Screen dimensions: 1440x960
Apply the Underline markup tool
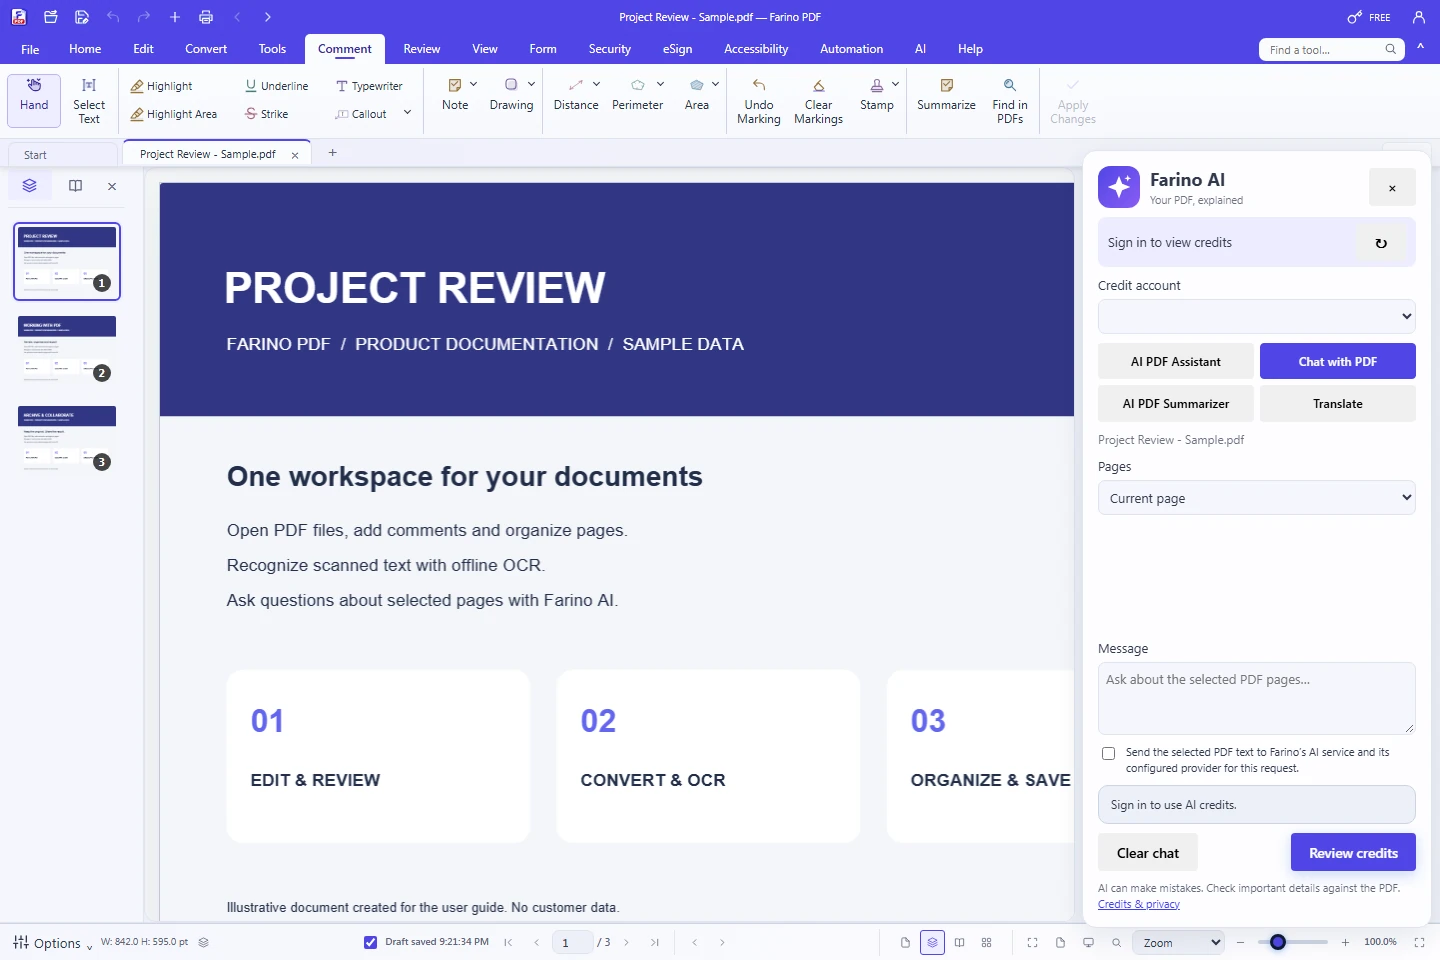[276, 86]
